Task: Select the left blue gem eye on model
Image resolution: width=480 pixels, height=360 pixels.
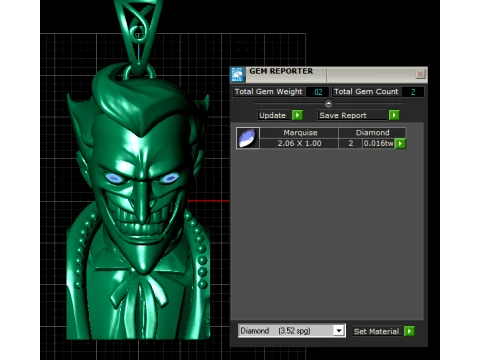Action: 115,178
